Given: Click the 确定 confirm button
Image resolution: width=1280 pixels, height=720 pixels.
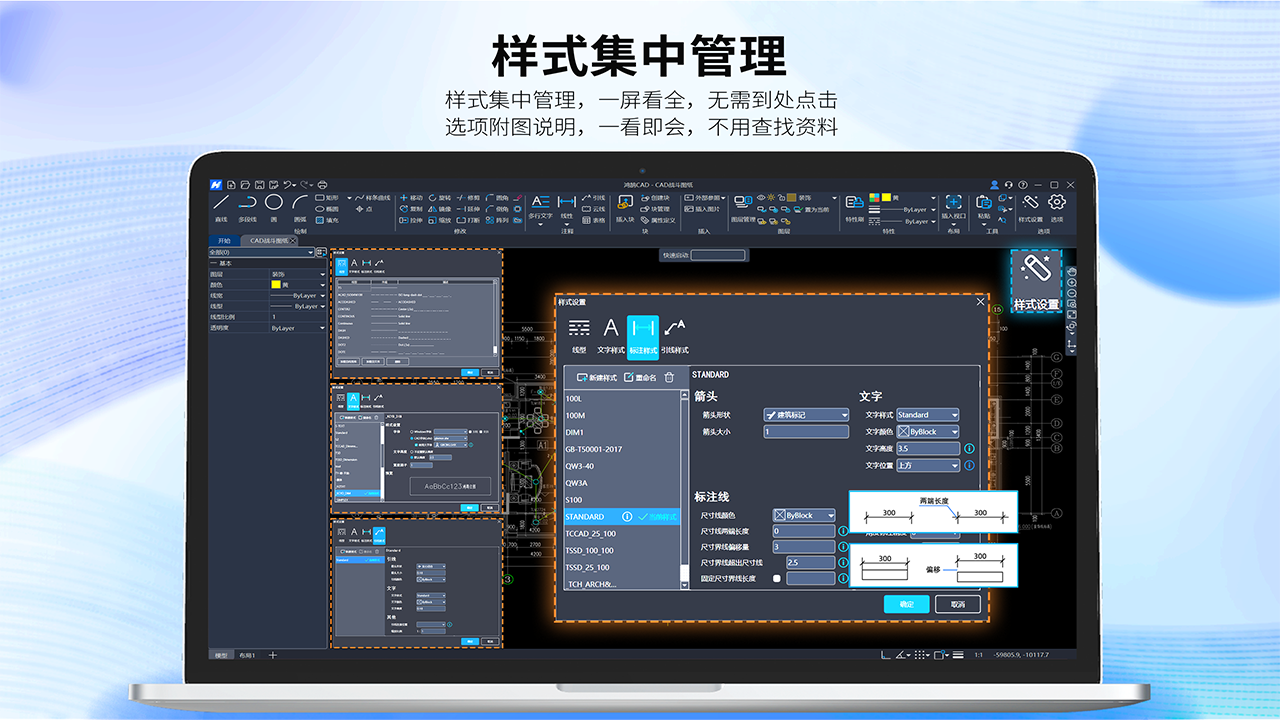Looking at the screenshot, I should [x=907, y=604].
